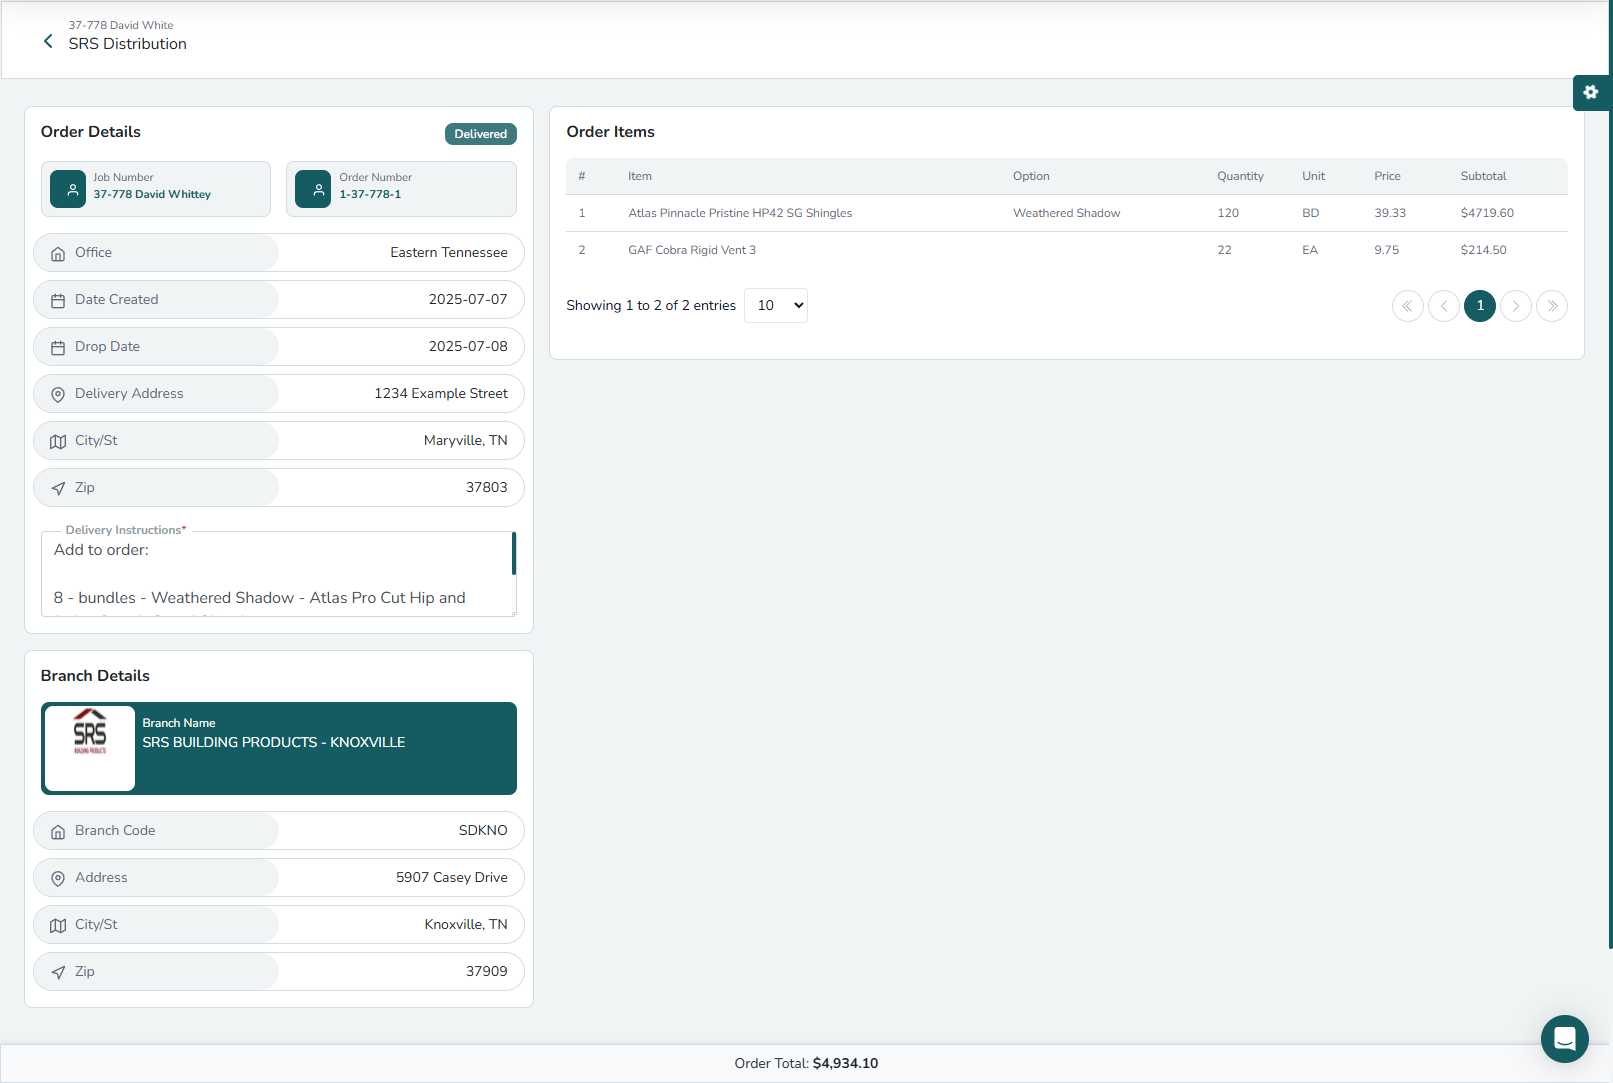Click the back arrow beside SRS Distribution
Image resolution: width=1613 pixels, height=1083 pixels.
coord(48,42)
